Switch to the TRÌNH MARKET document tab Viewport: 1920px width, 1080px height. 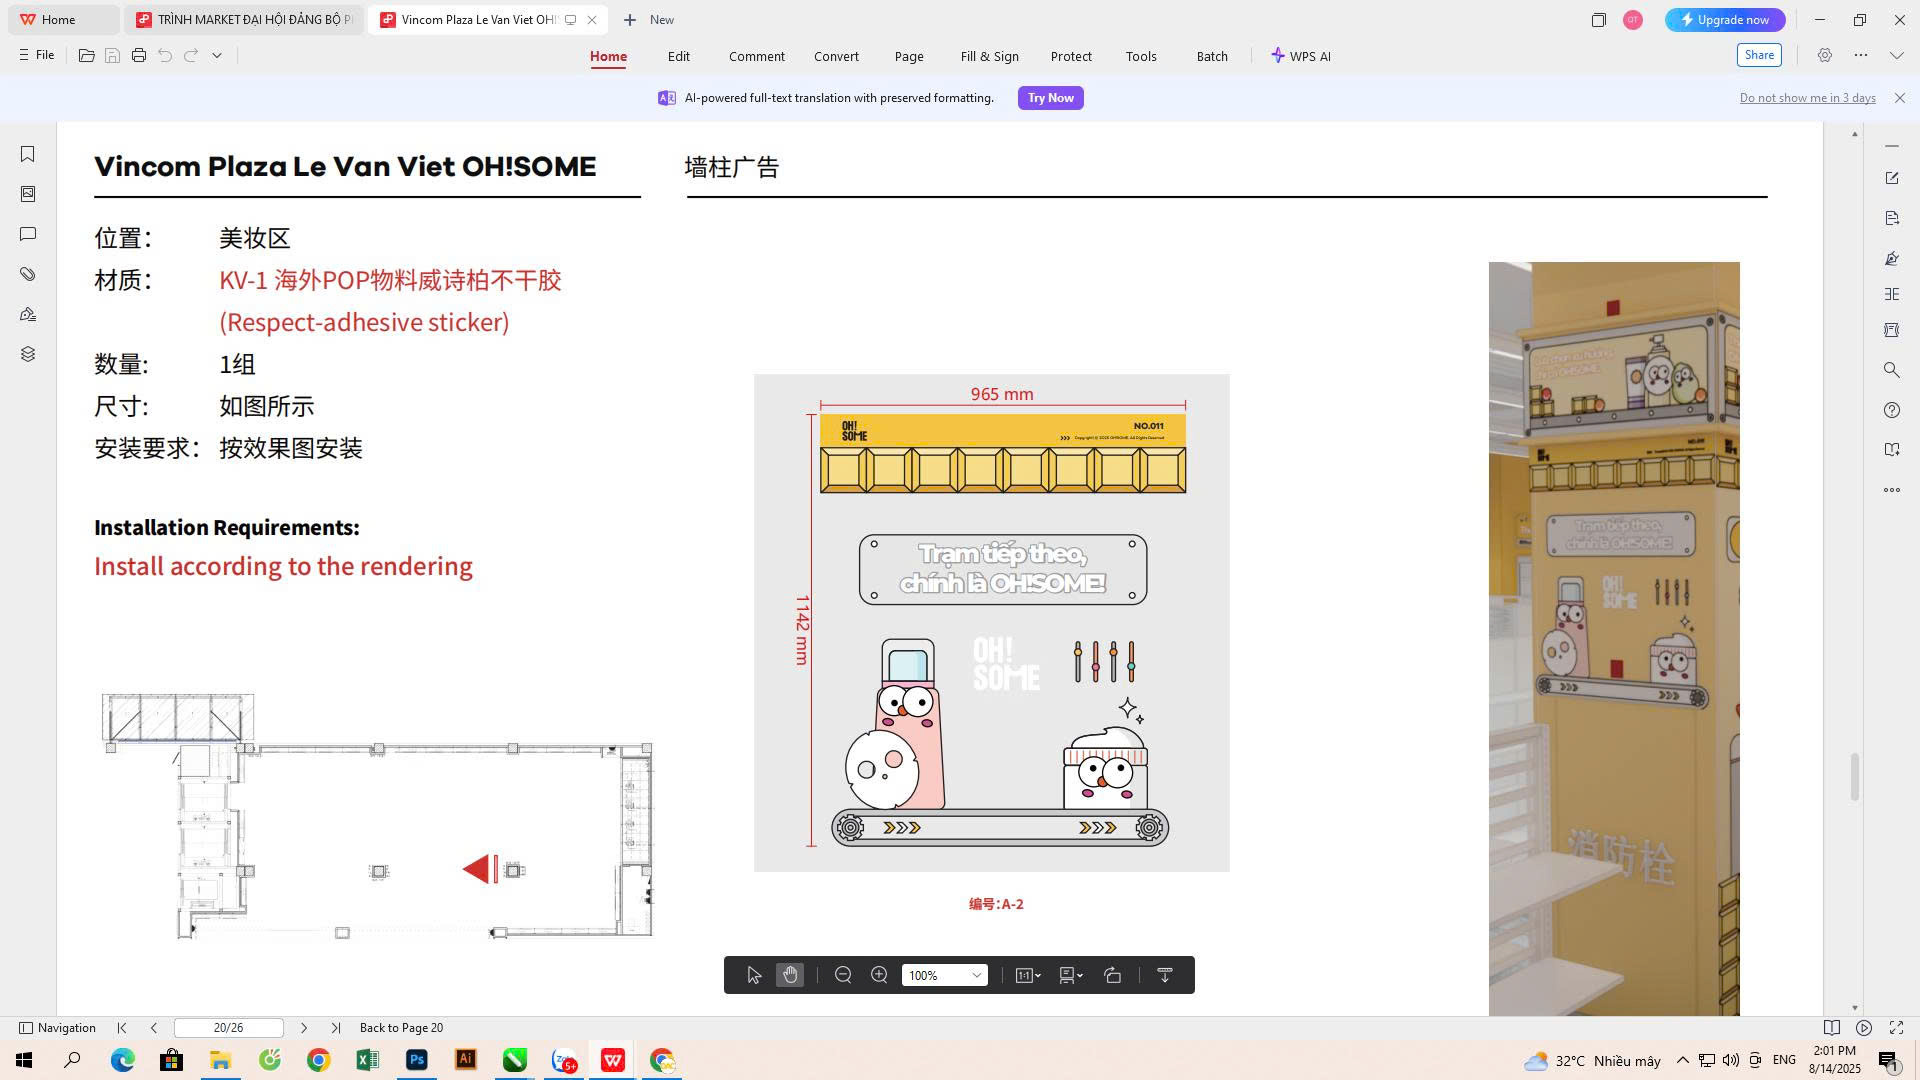[x=245, y=20]
